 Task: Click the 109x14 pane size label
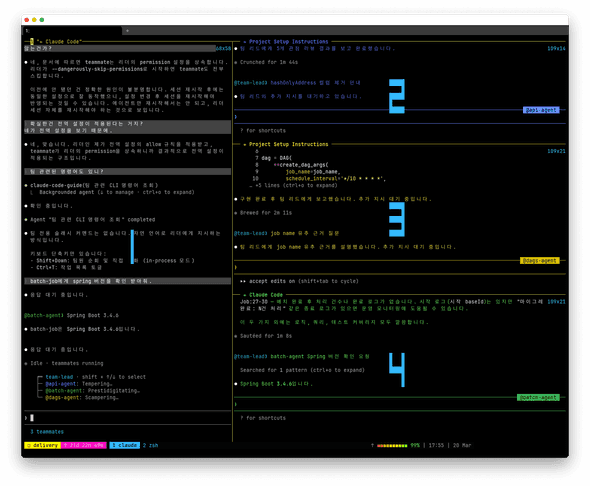click(557, 49)
